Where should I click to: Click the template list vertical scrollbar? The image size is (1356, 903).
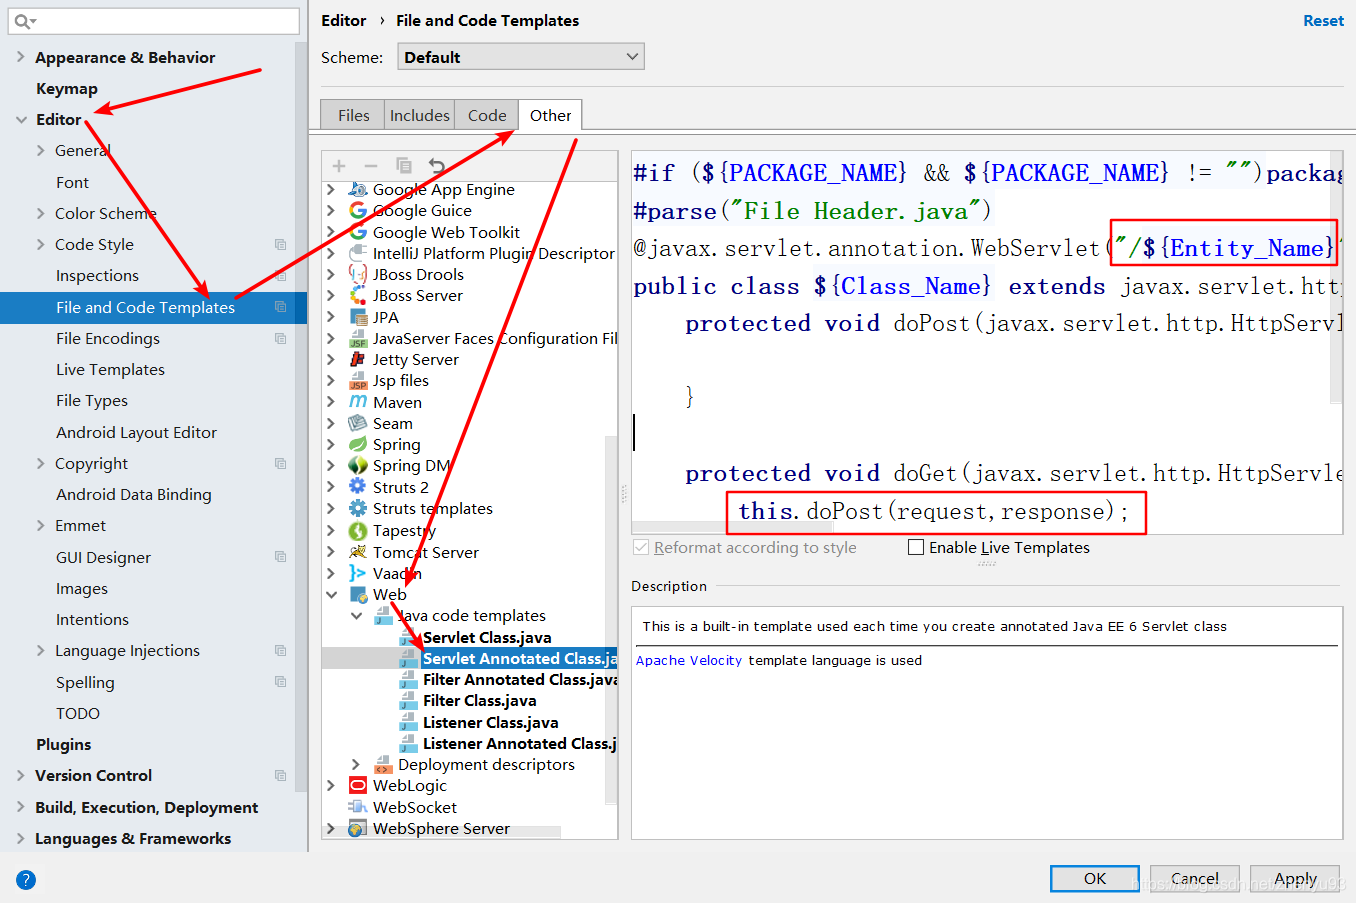[x=611, y=620]
